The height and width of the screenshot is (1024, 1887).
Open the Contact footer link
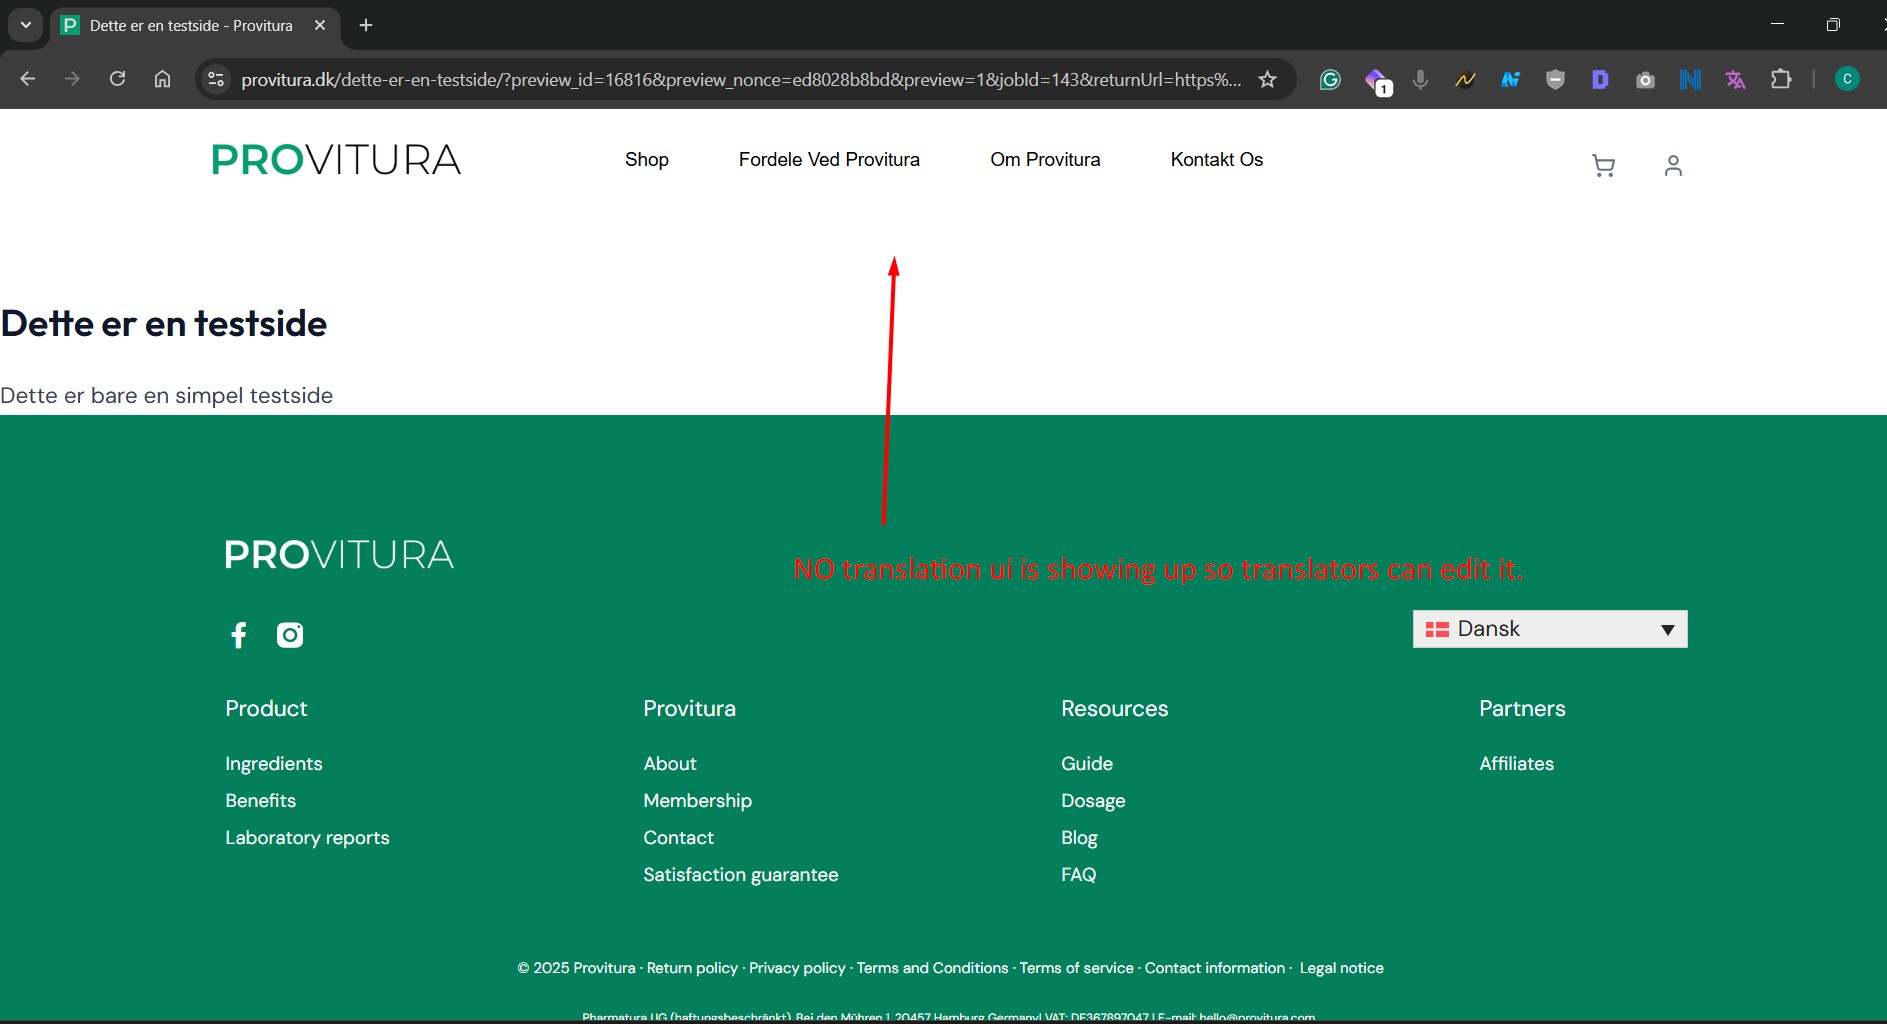coord(679,838)
